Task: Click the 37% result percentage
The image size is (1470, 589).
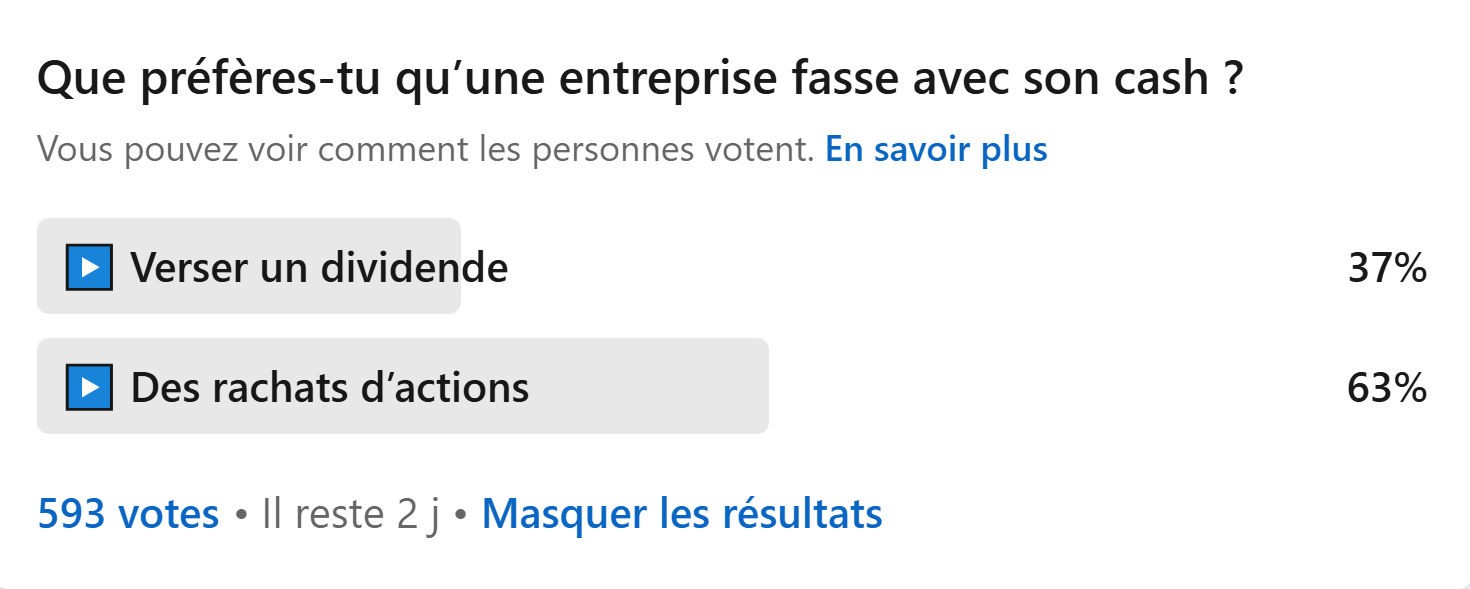Action: 1387,268
